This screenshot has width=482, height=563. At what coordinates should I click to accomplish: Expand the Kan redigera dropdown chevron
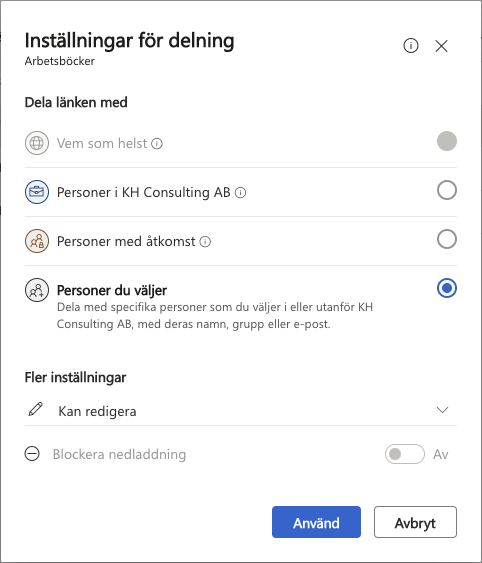click(442, 410)
